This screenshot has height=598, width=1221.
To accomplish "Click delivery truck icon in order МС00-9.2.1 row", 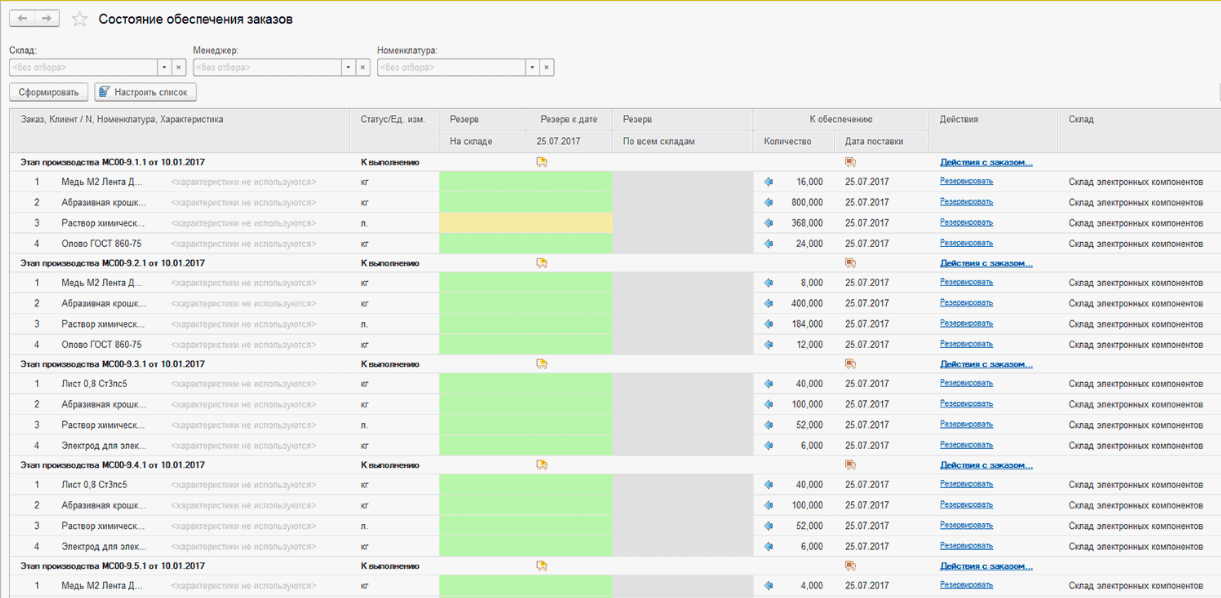I will (x=850, y=263).
